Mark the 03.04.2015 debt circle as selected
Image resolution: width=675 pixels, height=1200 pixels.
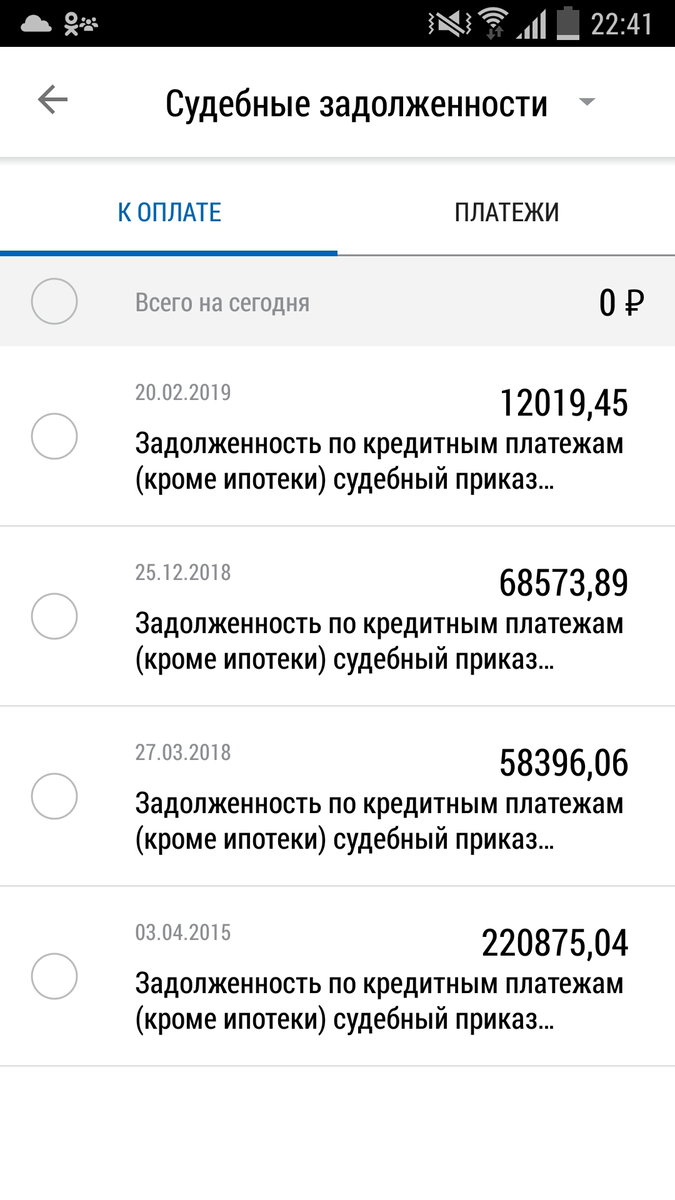pos(54,977)
